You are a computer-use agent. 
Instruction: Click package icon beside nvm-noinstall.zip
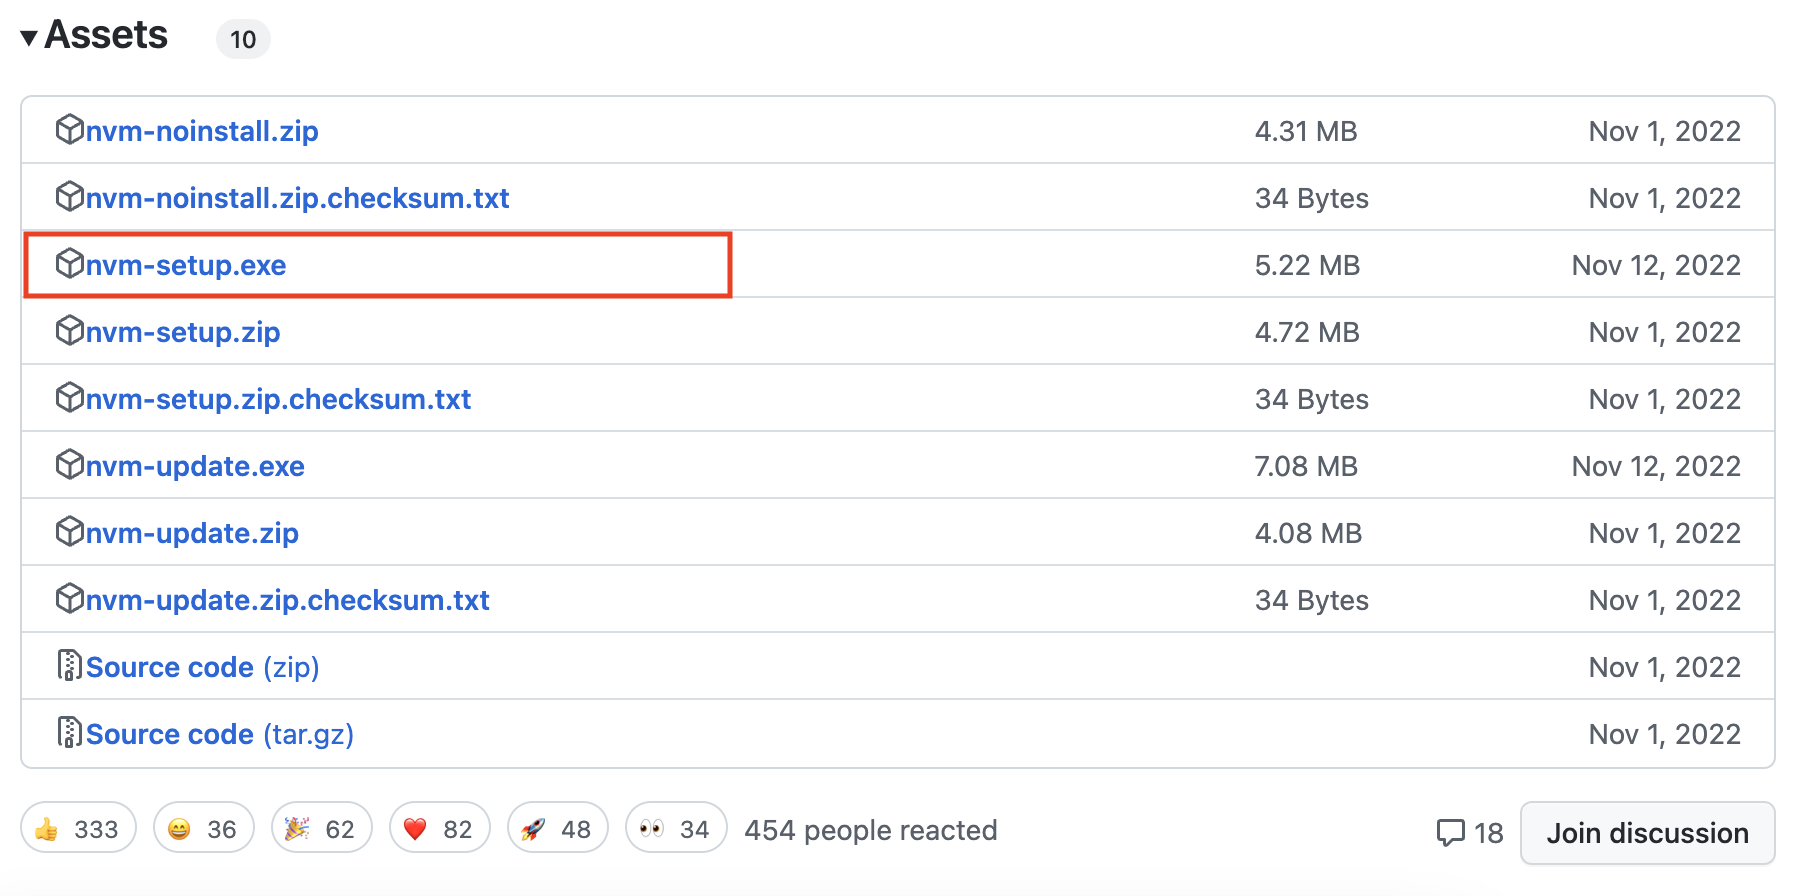pos(69,130)
